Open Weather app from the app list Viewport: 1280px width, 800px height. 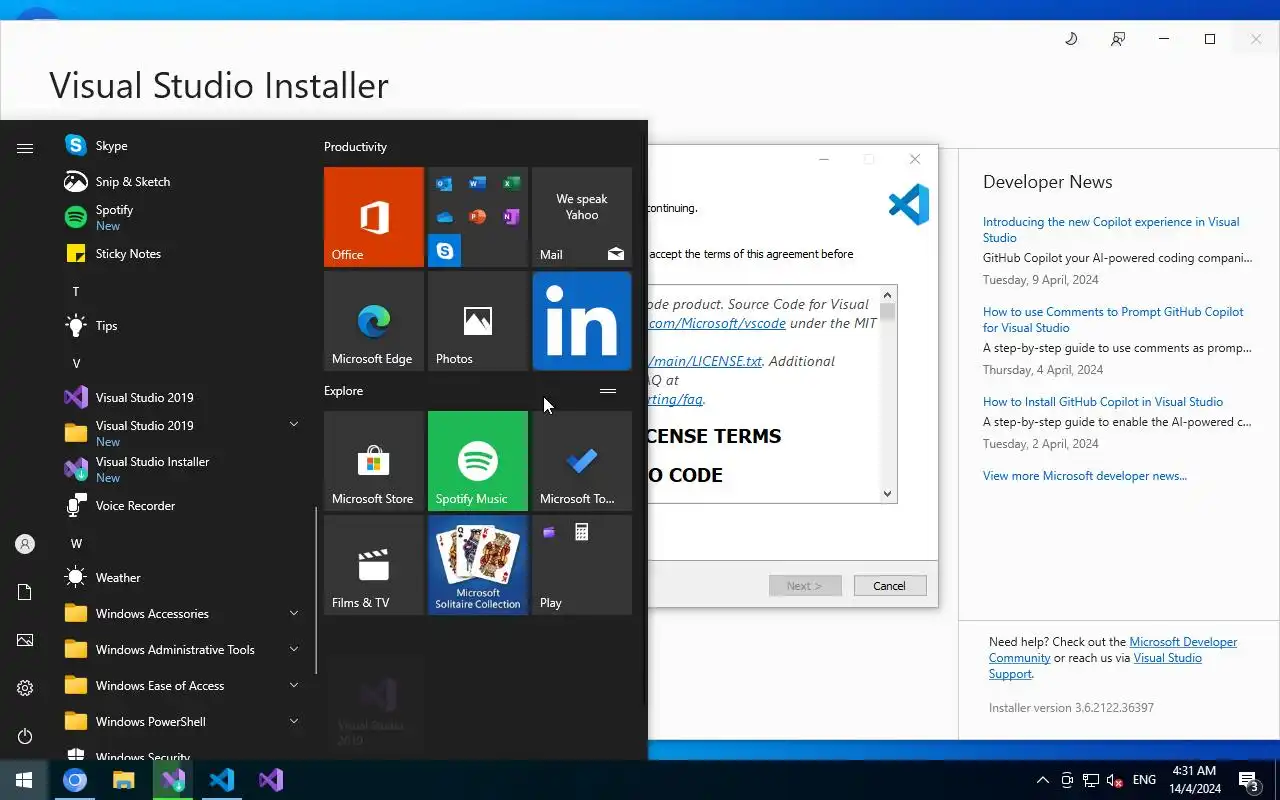pyautogui.click(x=186, y=578)
